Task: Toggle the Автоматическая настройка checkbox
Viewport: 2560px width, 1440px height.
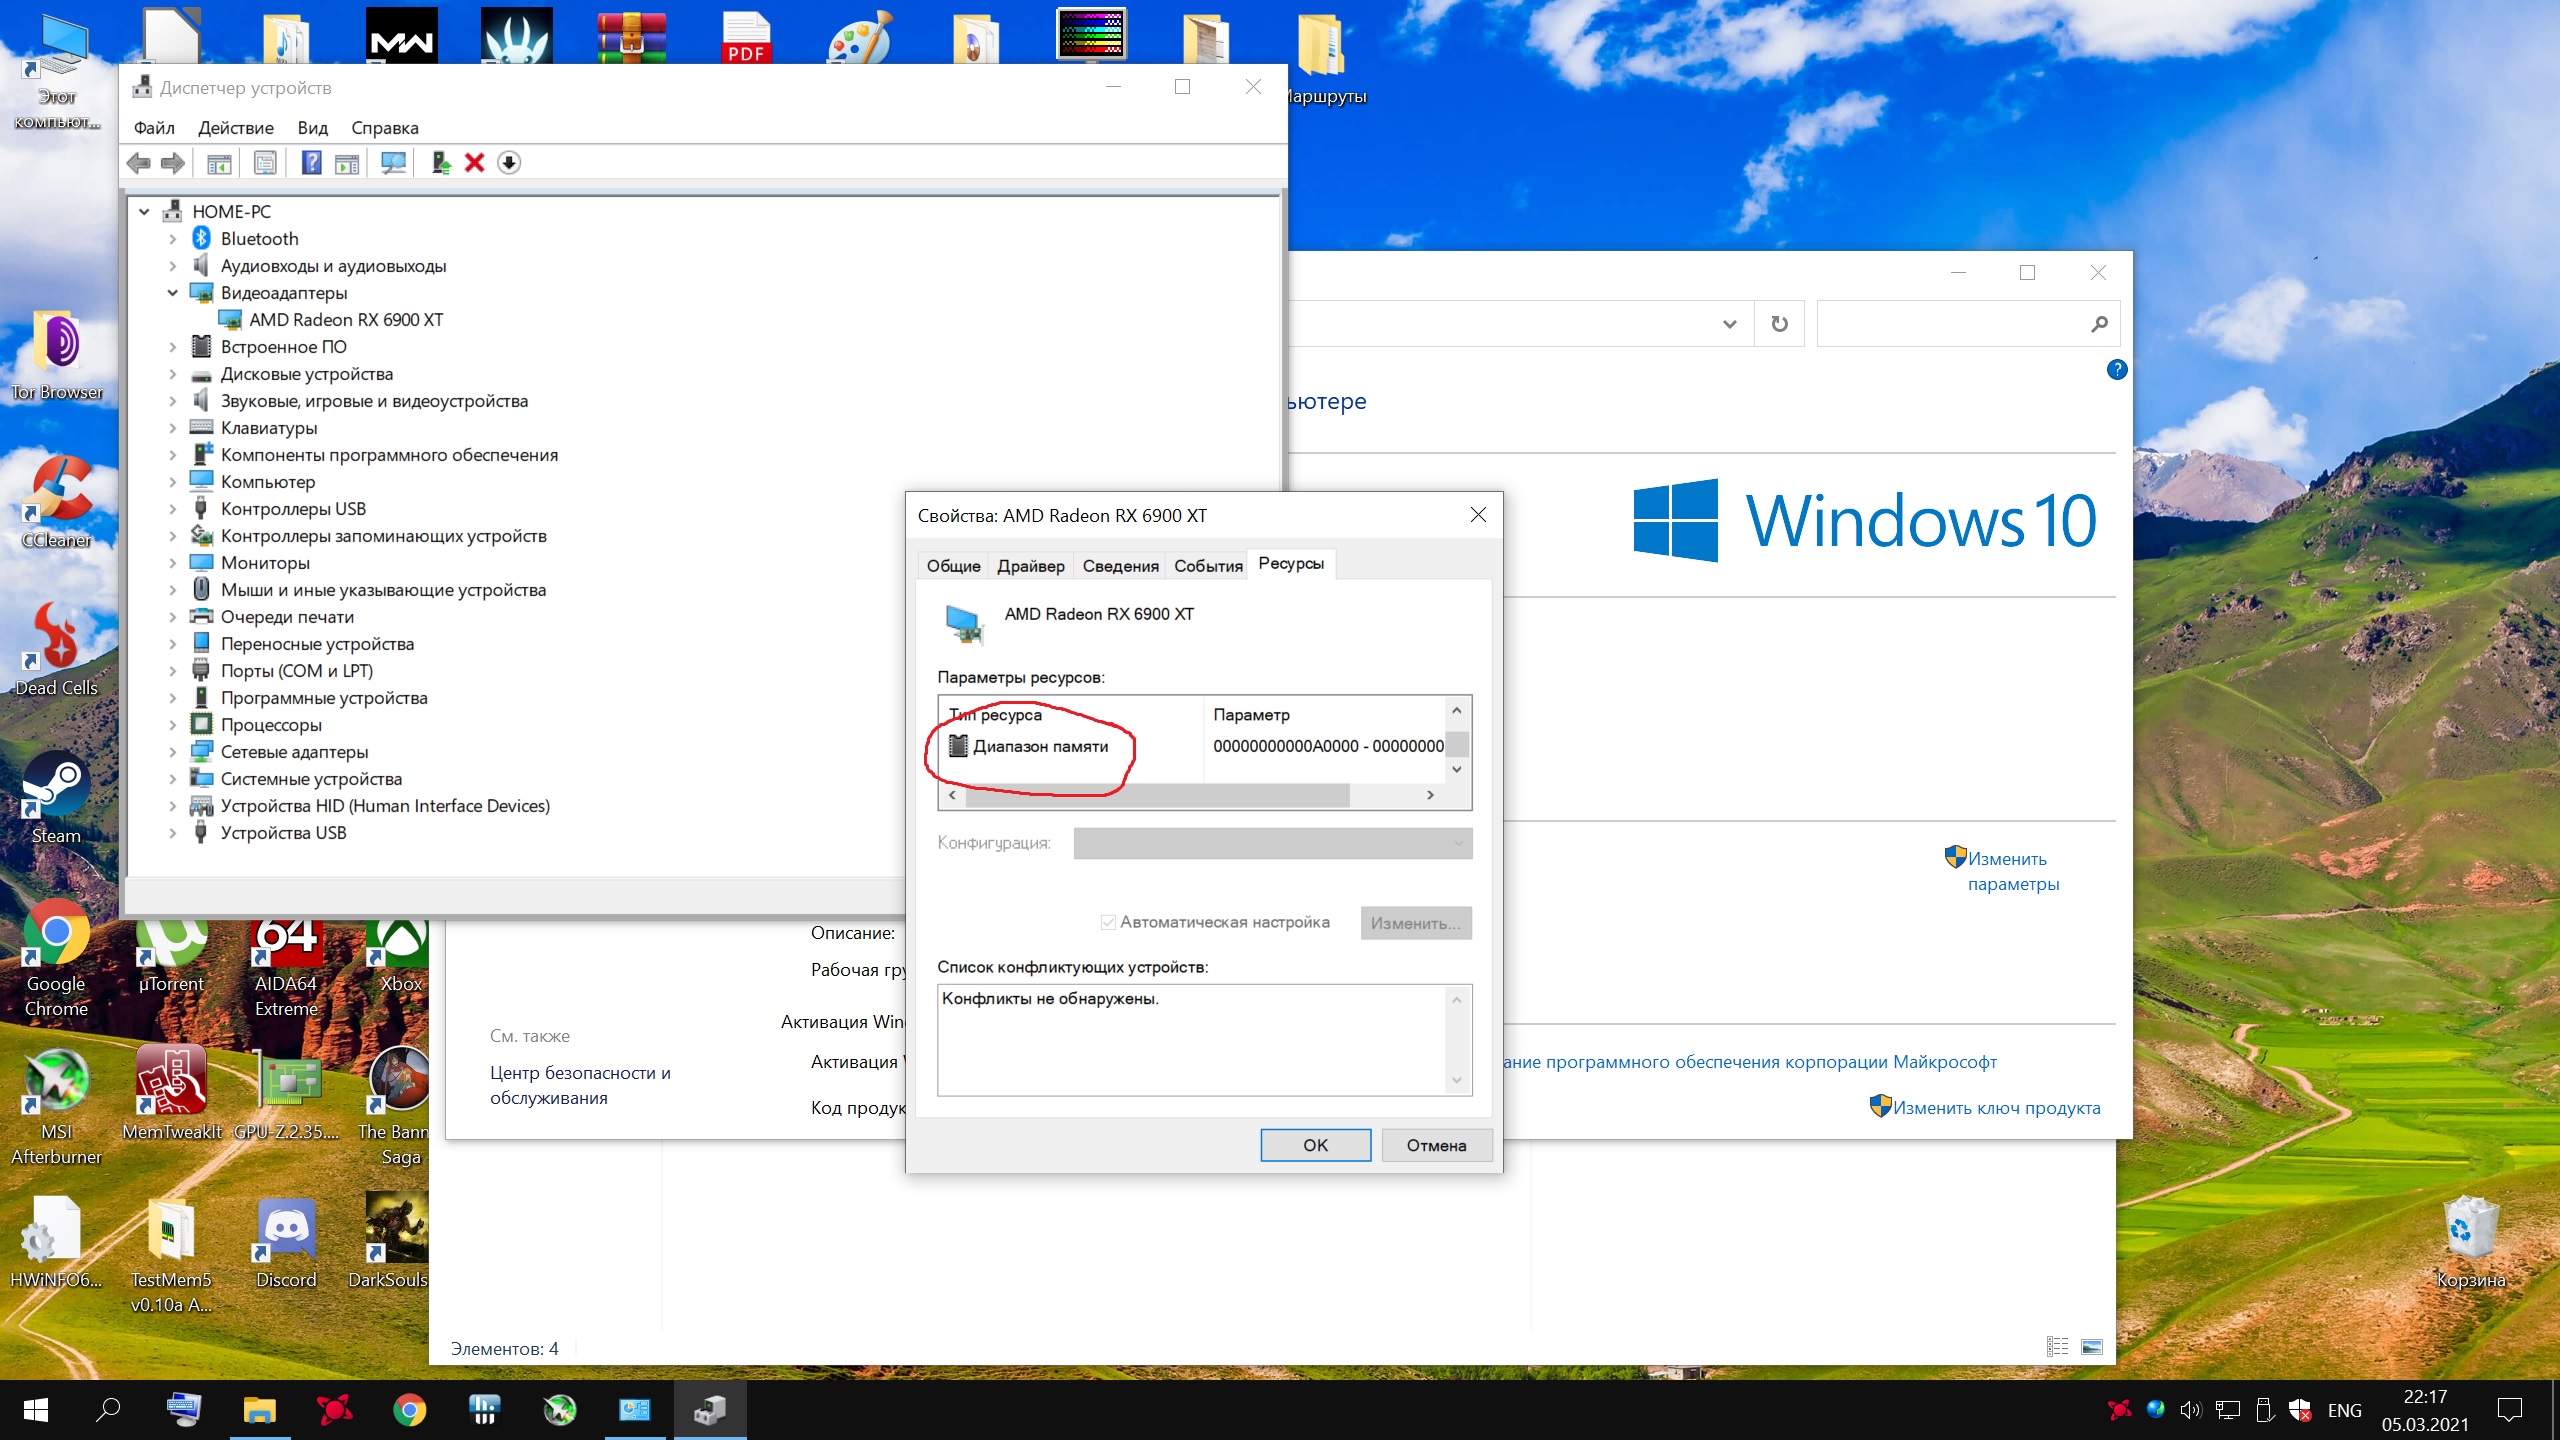Action: [1108, 922]
